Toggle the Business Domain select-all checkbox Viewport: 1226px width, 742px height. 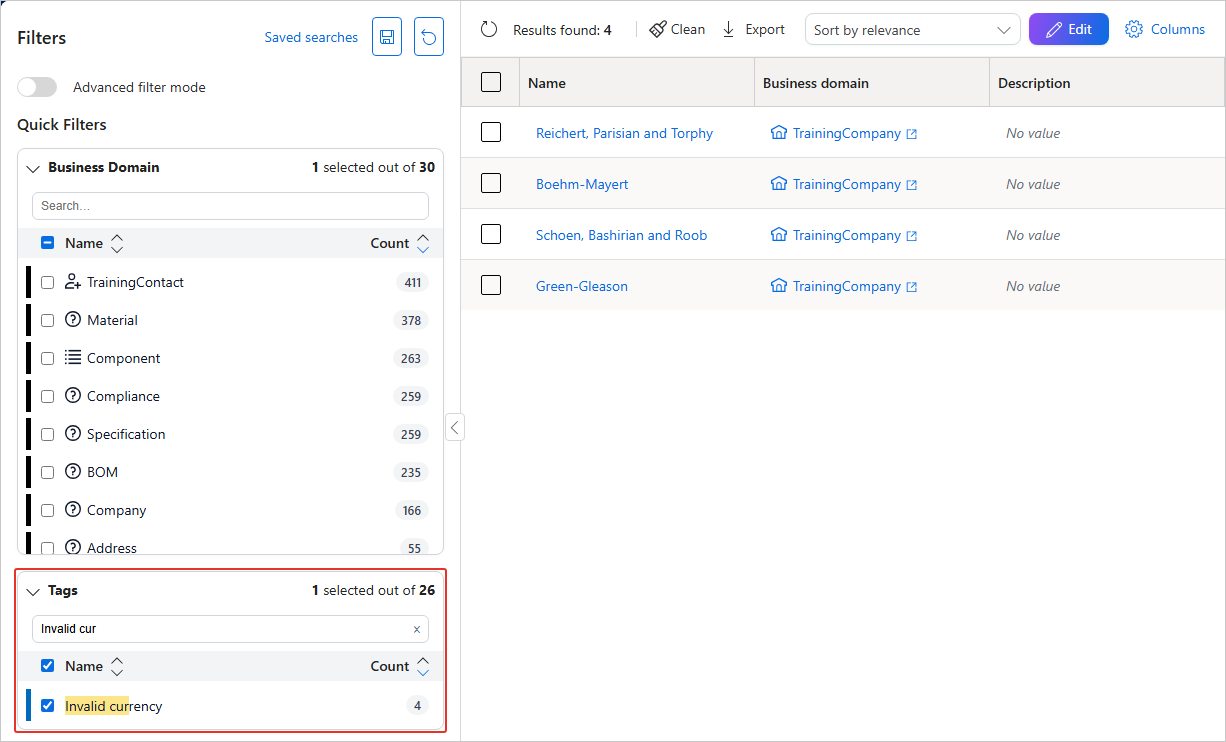point(47,242)
